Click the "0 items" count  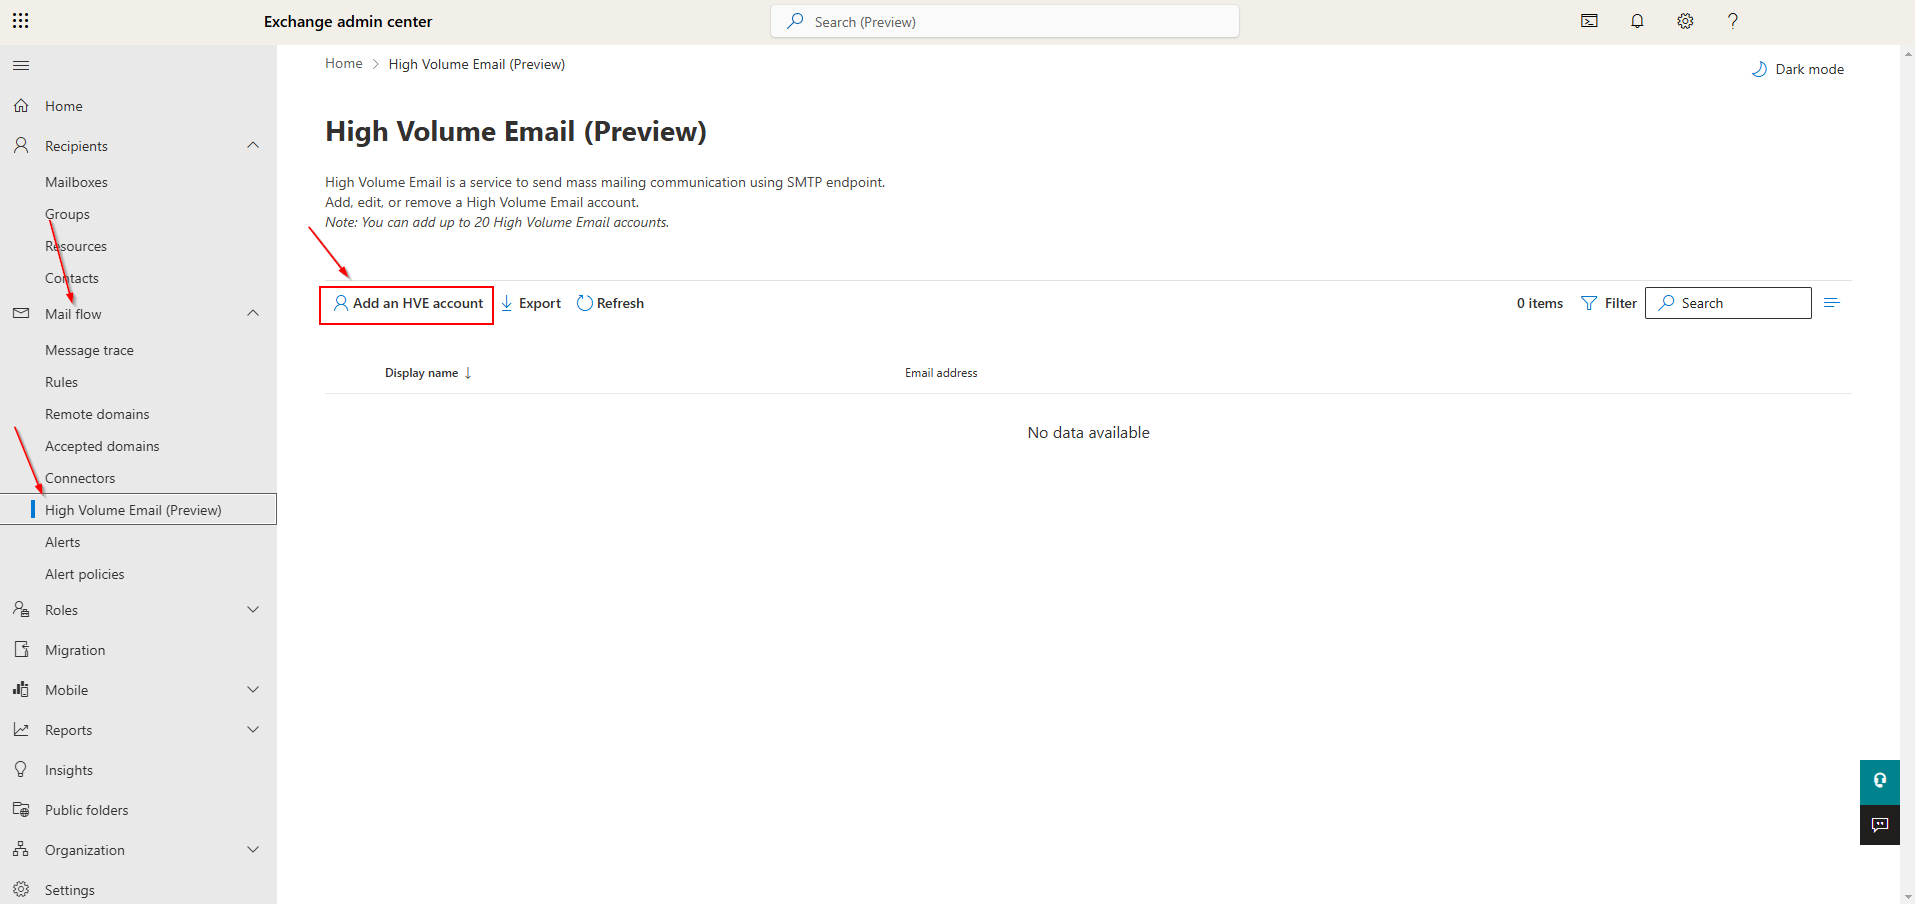[x=1540, y=303]
